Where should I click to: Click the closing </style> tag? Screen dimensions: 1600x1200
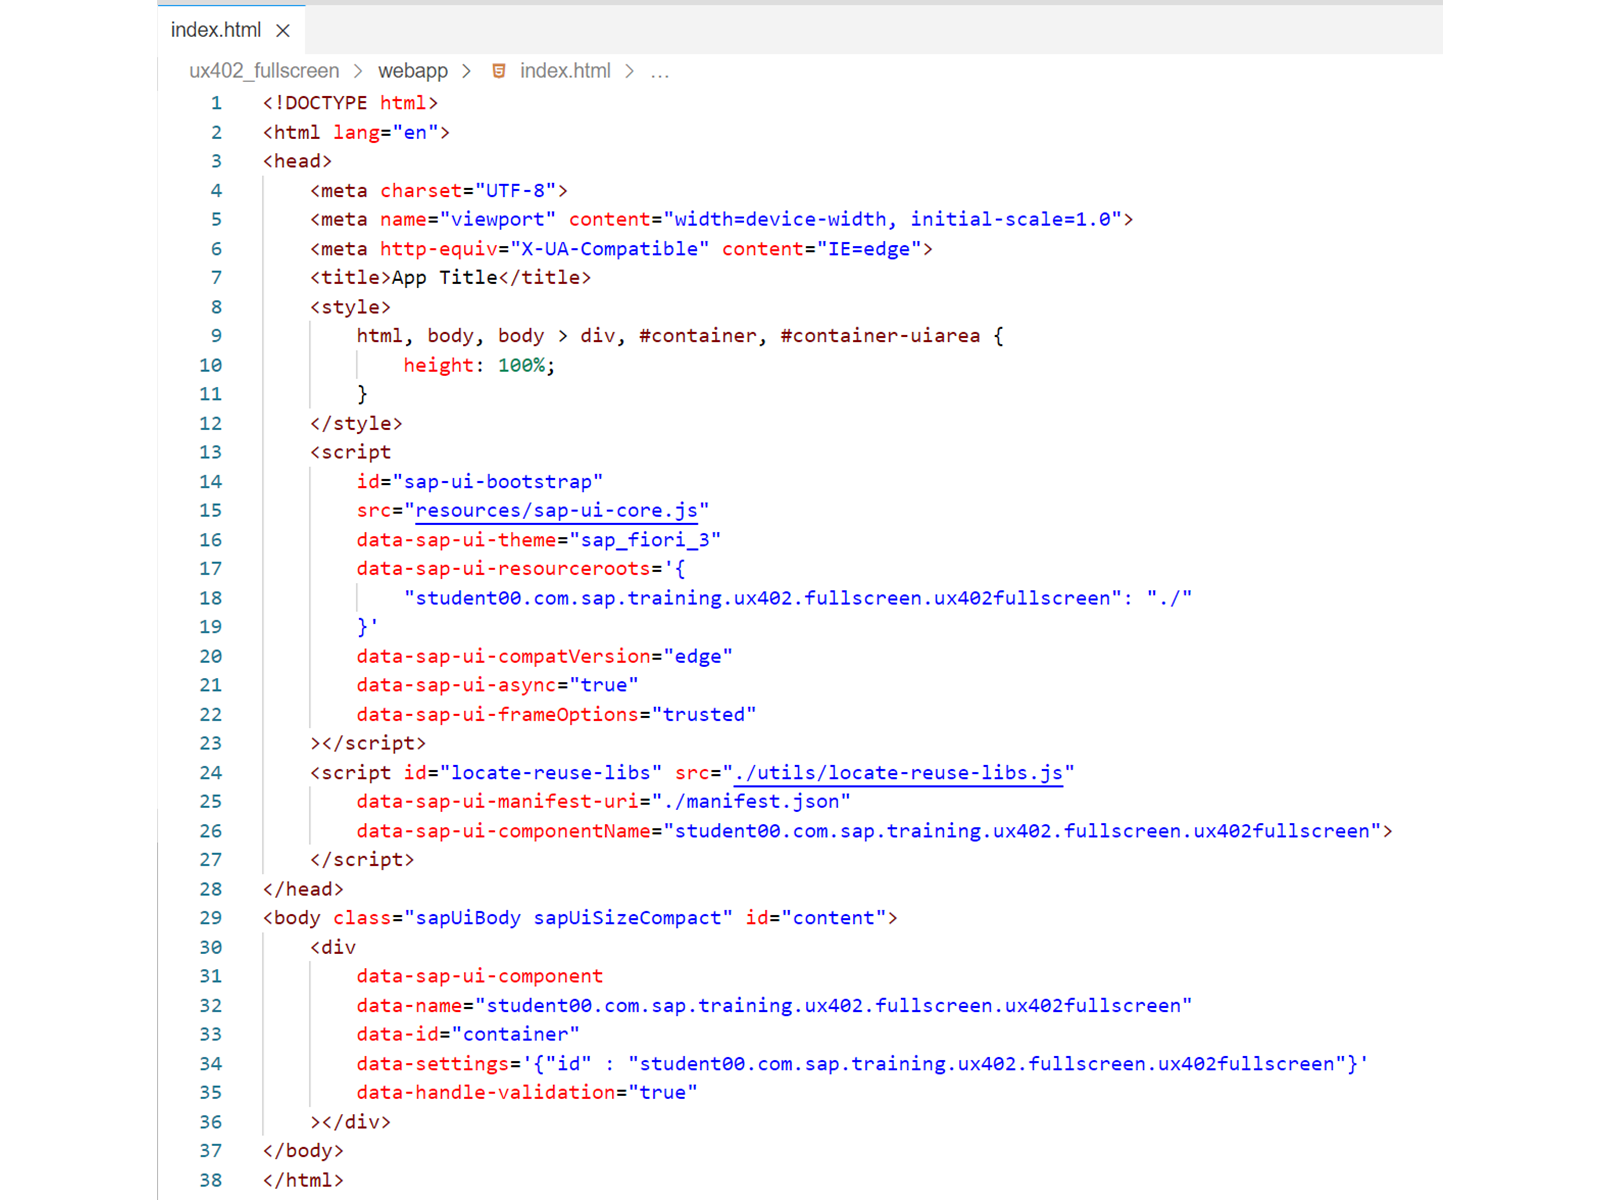tap(356, 423)
